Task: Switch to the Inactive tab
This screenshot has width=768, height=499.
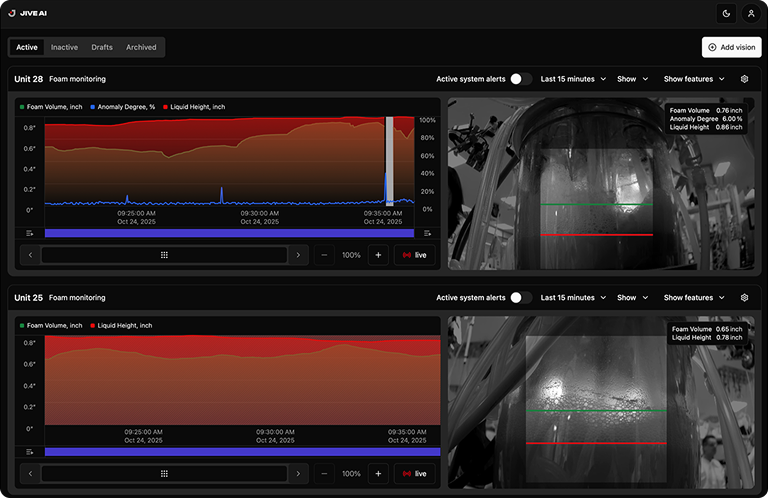Action: pyautogui.click(x=64, y=47)
